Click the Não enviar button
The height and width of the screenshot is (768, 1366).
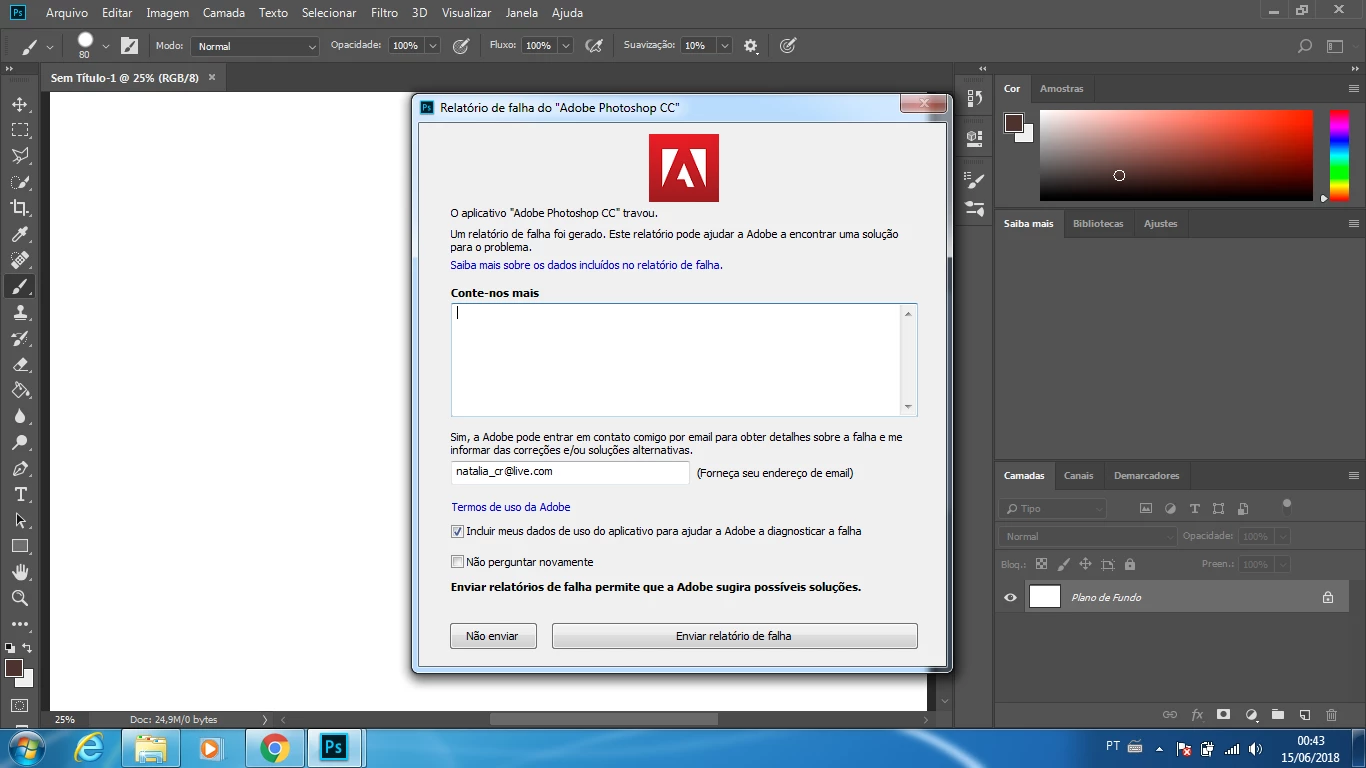pyautogui.click(x=493, y=636)
